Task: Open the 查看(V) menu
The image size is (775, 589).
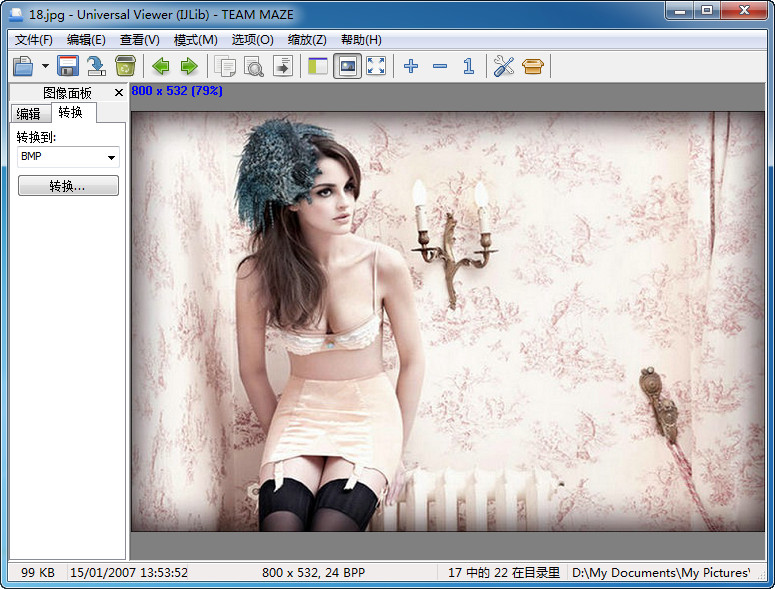Action: tap(140, 40)
